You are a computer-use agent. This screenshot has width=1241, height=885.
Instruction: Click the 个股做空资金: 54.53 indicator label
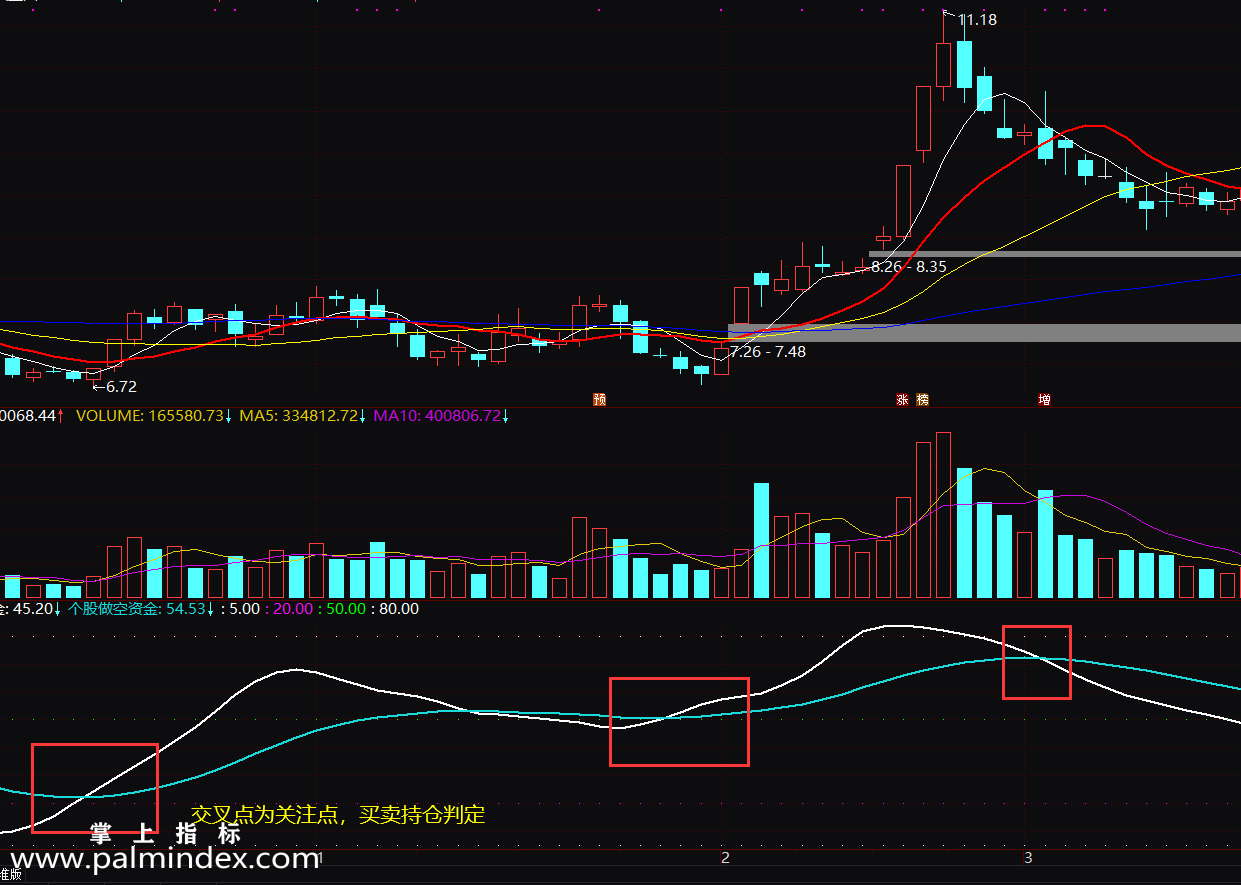click(136, 608)
